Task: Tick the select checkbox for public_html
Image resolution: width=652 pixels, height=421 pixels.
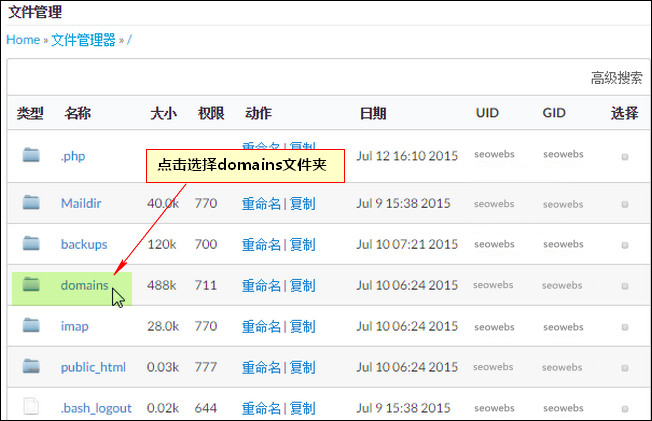Action: pos(625,368)
